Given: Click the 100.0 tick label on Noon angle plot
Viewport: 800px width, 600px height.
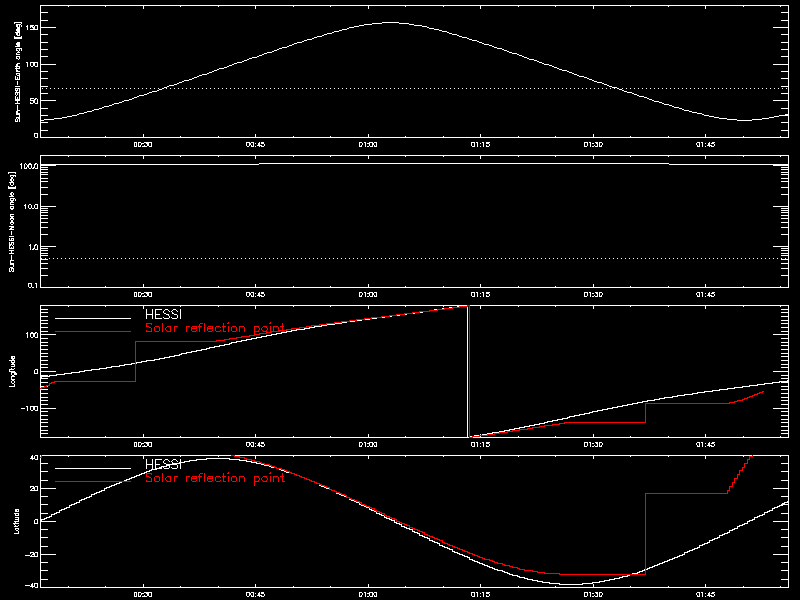Looking at the screenshot, I should (x=29, y=166).
